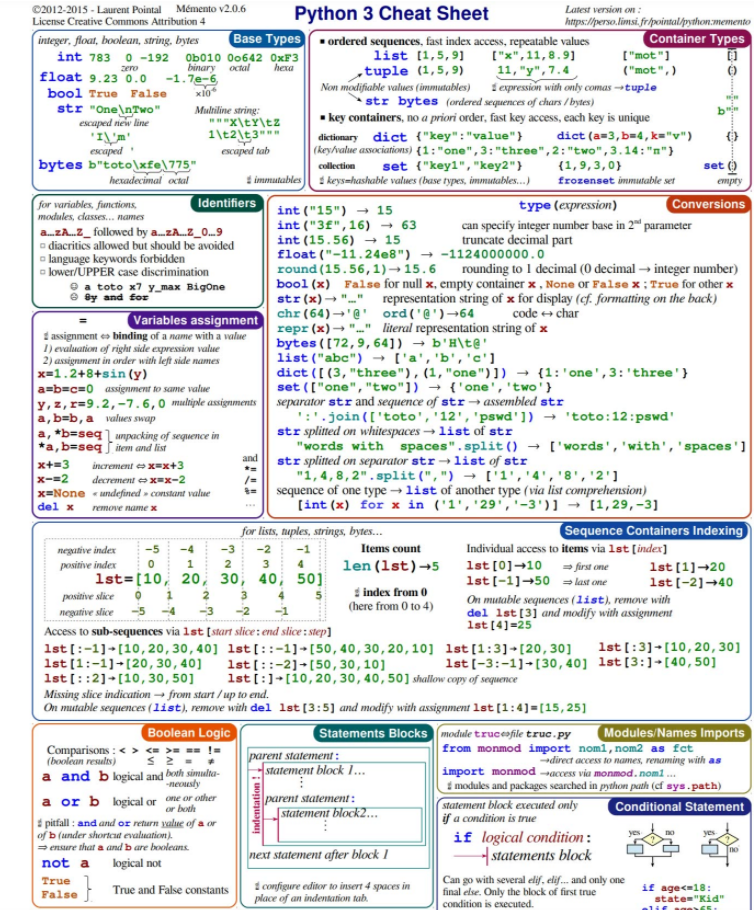This screenshot has height=910, width=754.
Task: Select the 'x=None' line
Action: pyautogui.click(x=62, y=493)
